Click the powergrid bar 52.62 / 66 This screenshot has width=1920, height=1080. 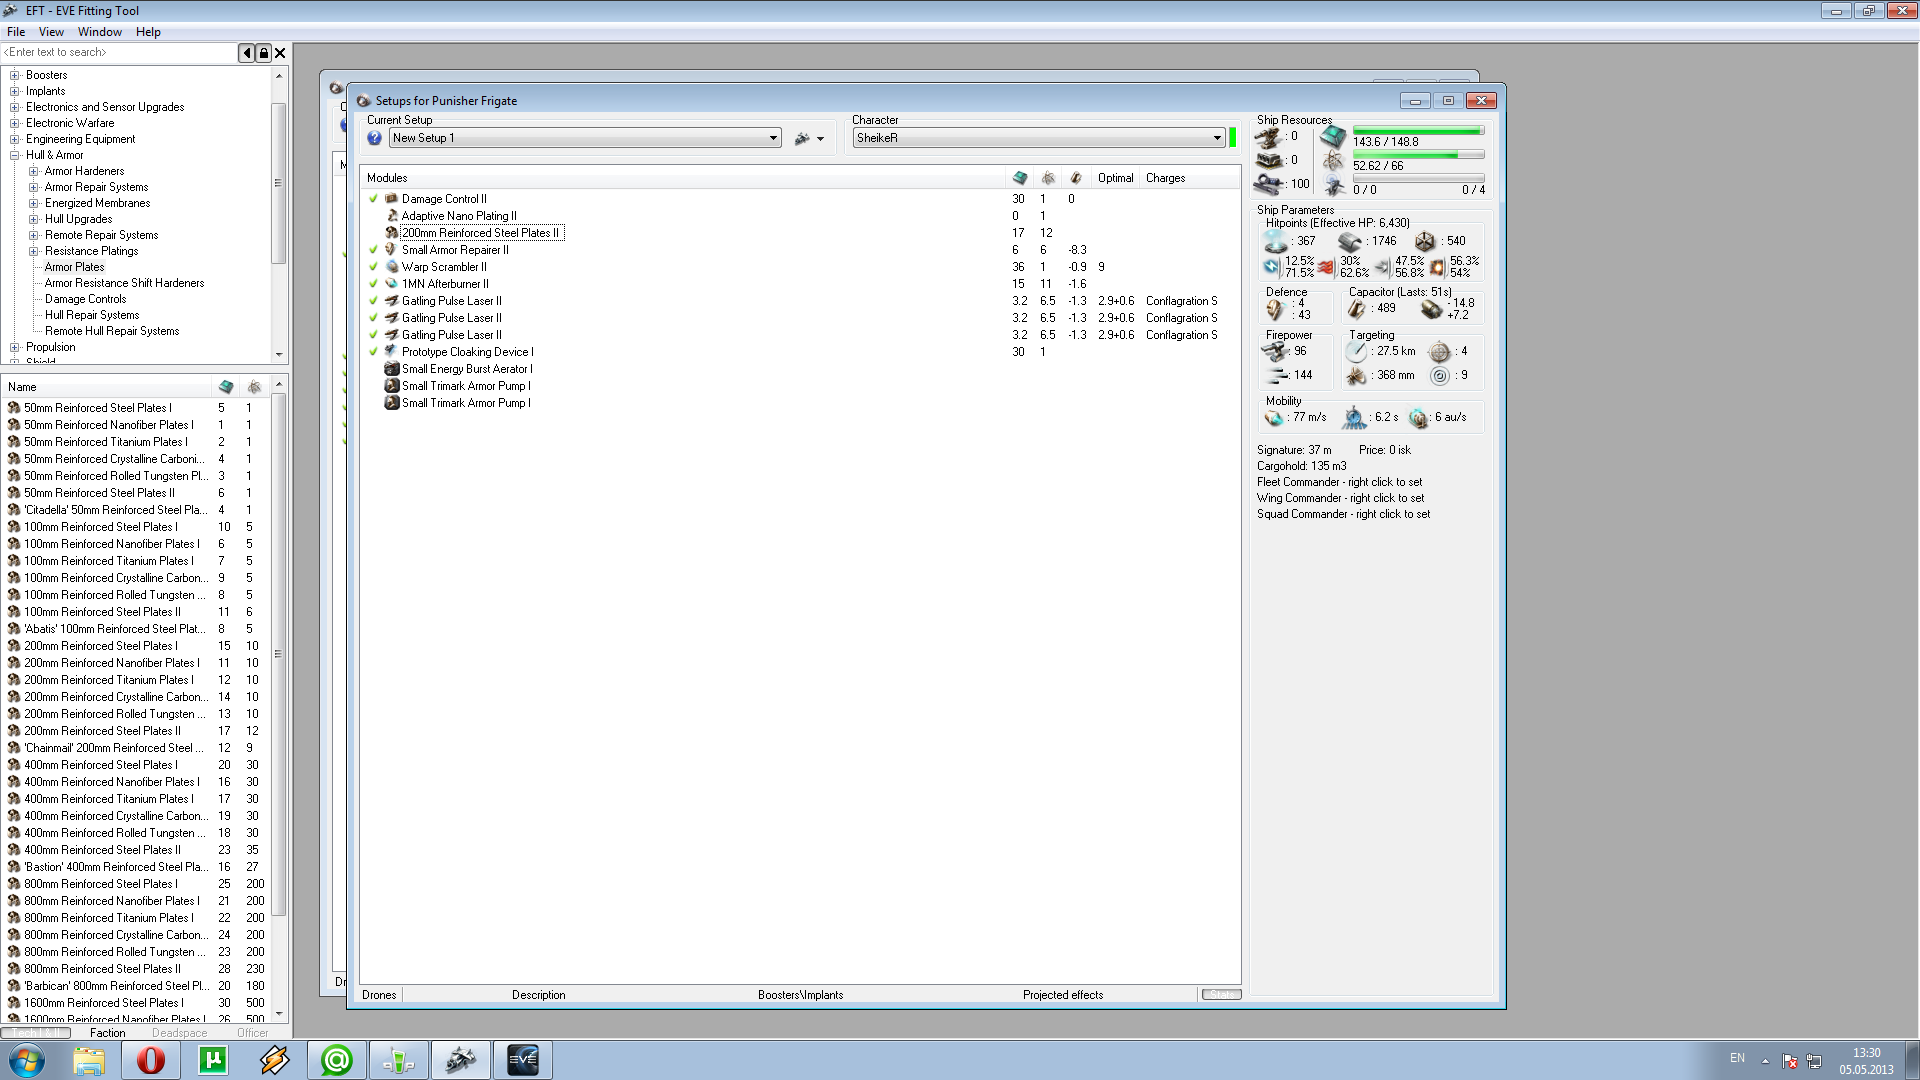(1418, 155)
